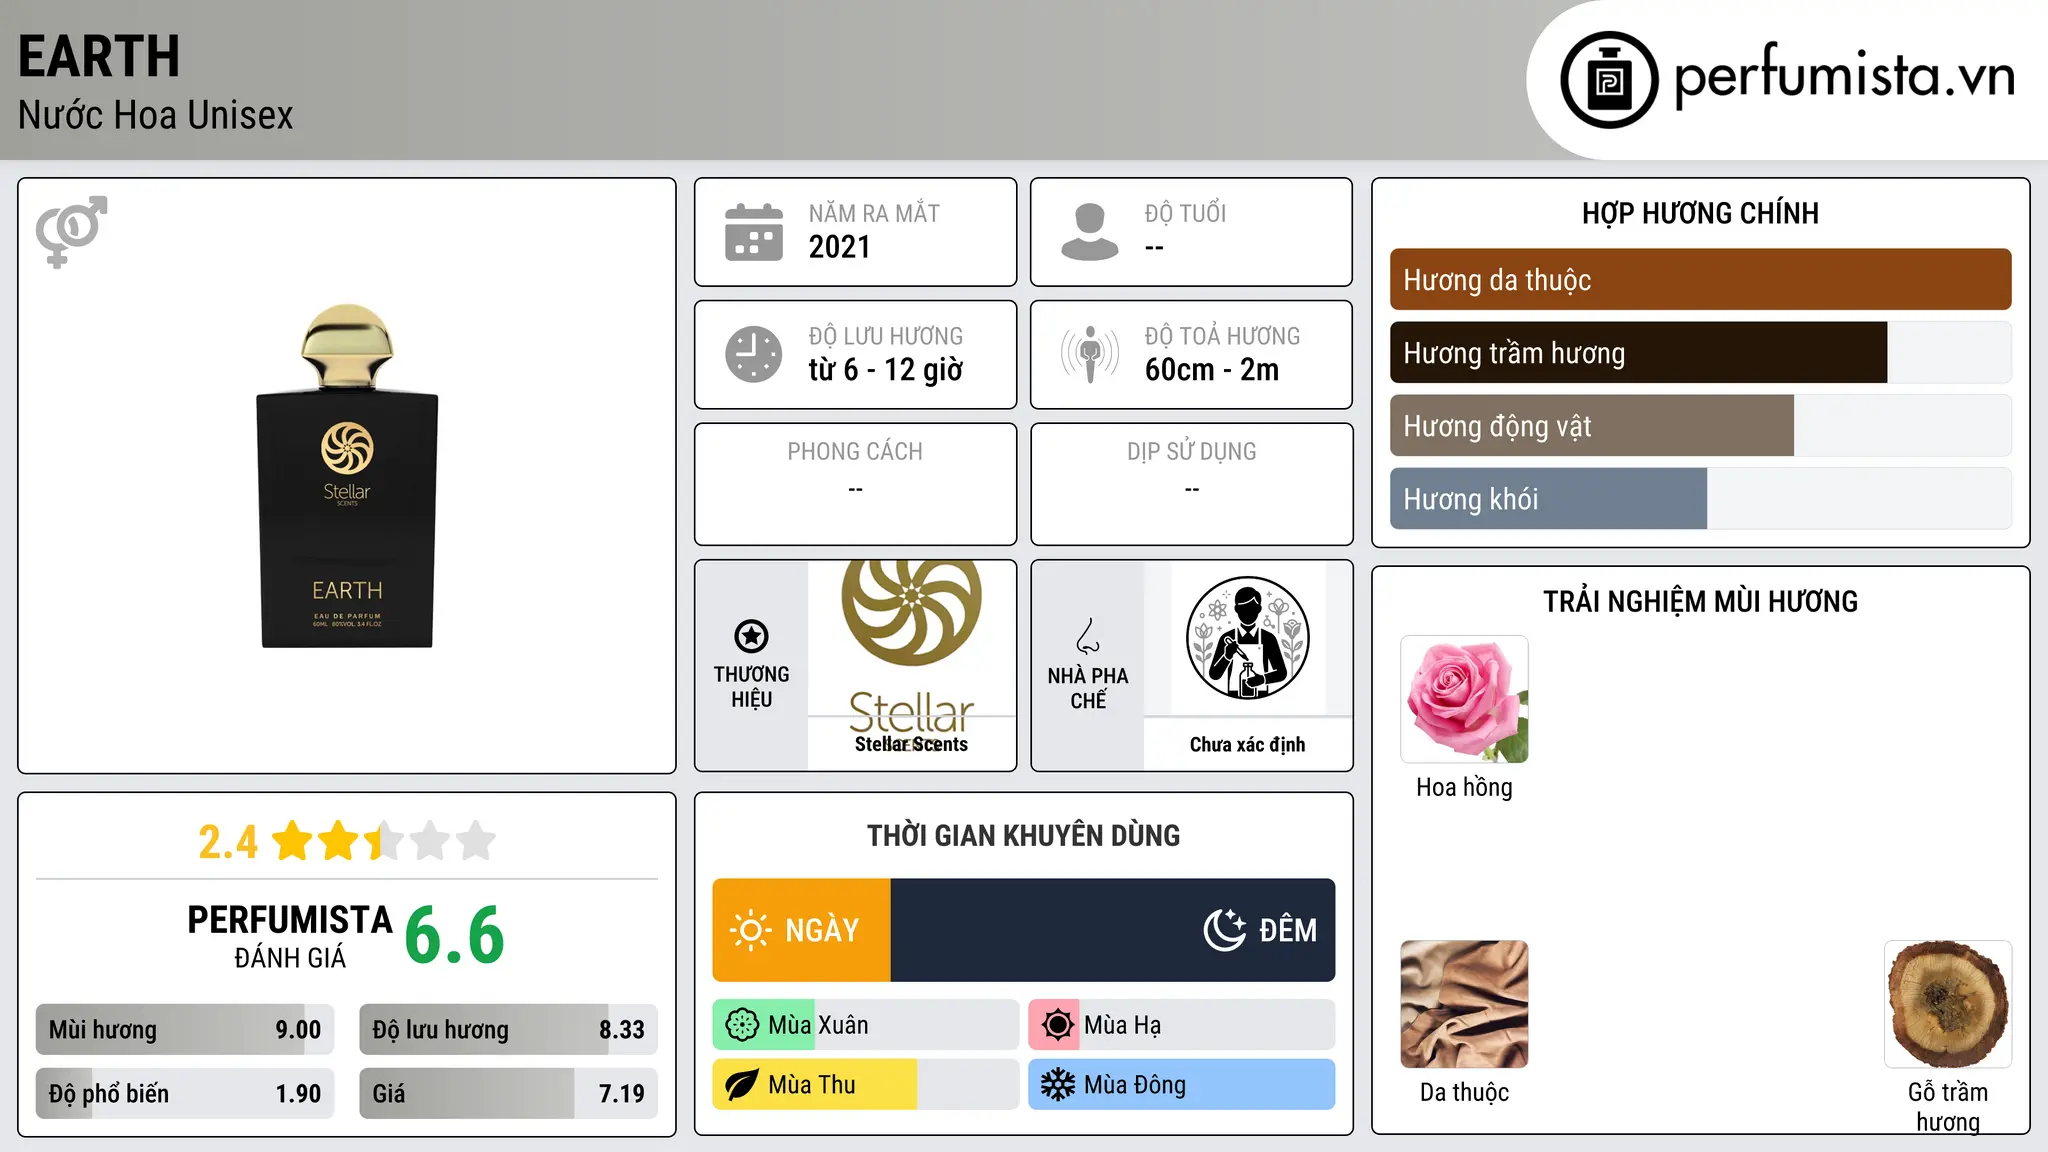Click the Hương da thuộc accord bar

1700,280
